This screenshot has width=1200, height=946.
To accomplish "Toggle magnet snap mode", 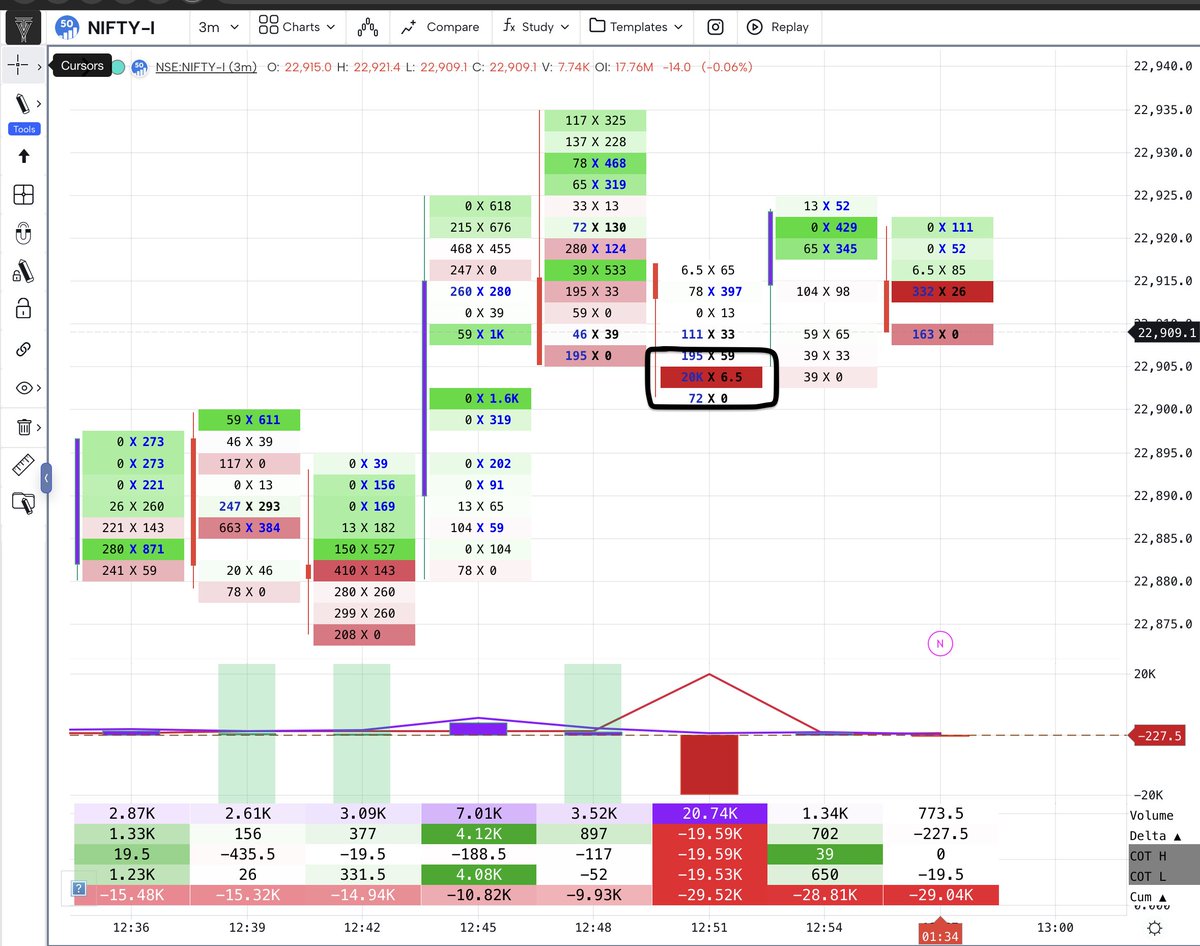I will coord(24,234).
